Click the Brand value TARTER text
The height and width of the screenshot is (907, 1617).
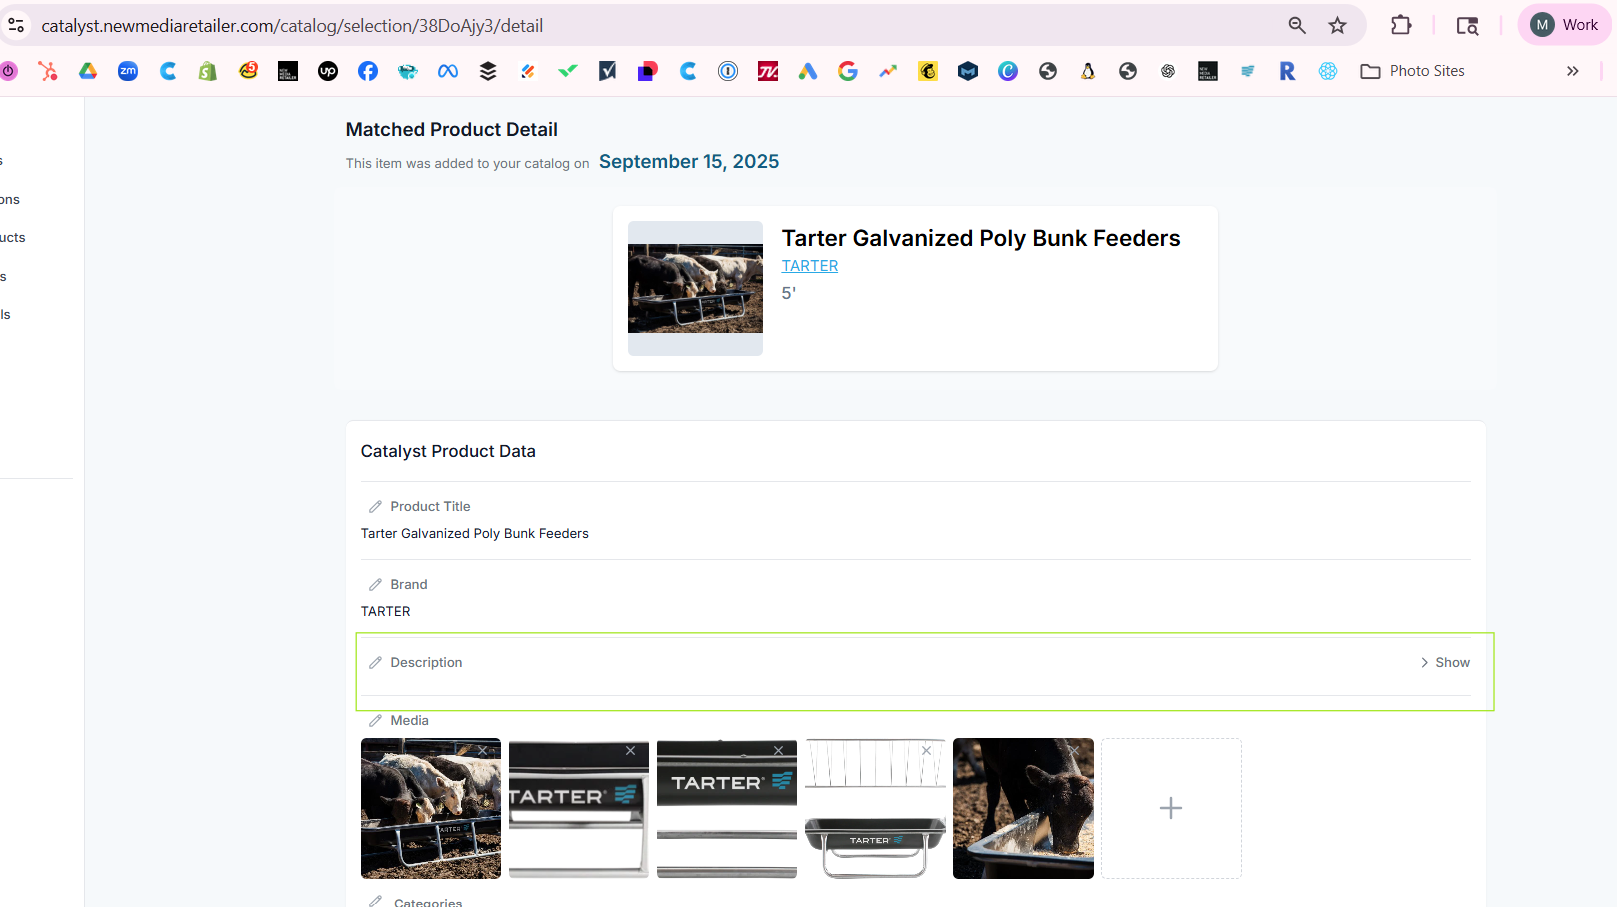click(x=386, y=612)
